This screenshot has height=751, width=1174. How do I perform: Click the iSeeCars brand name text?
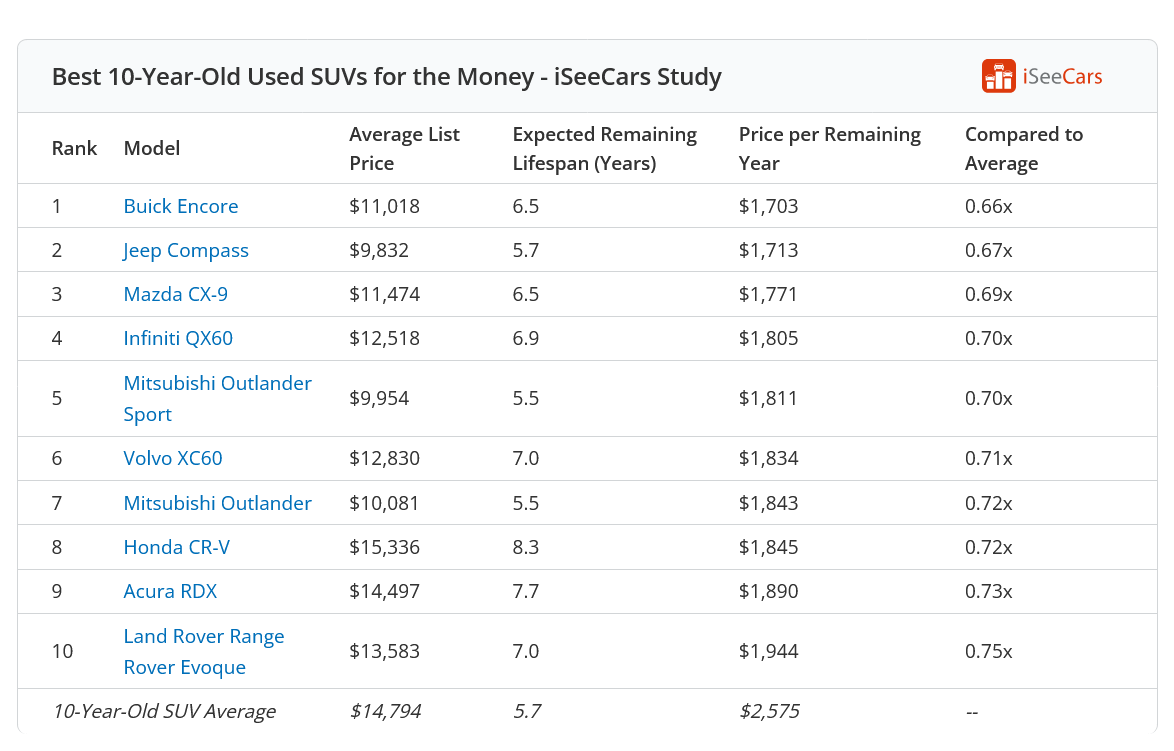point(1062,77)
